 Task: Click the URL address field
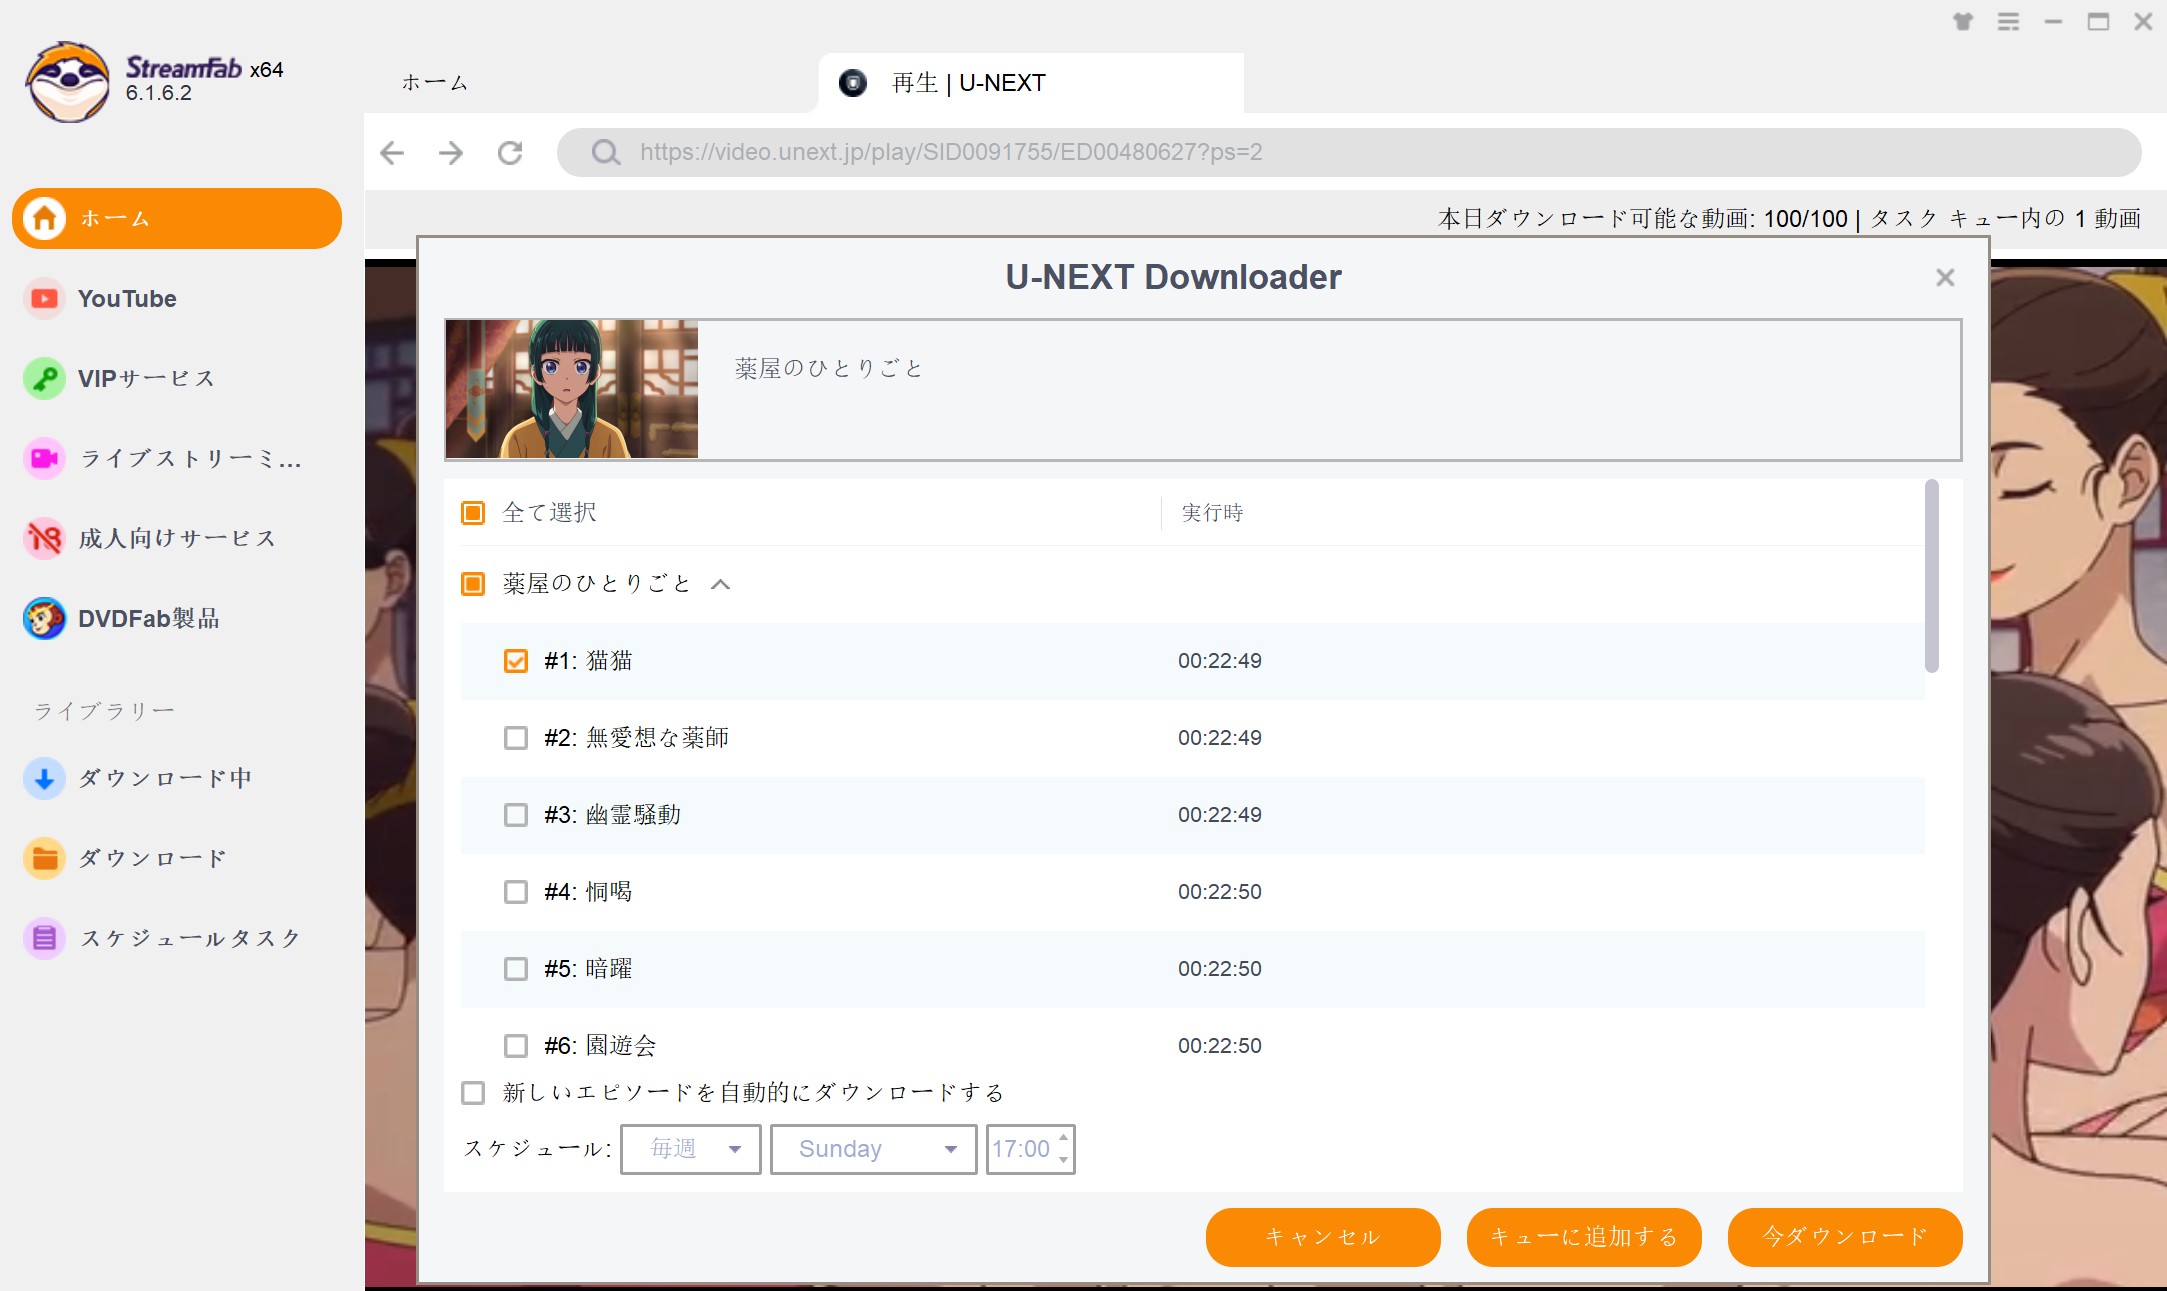(x=1349, y=152)
